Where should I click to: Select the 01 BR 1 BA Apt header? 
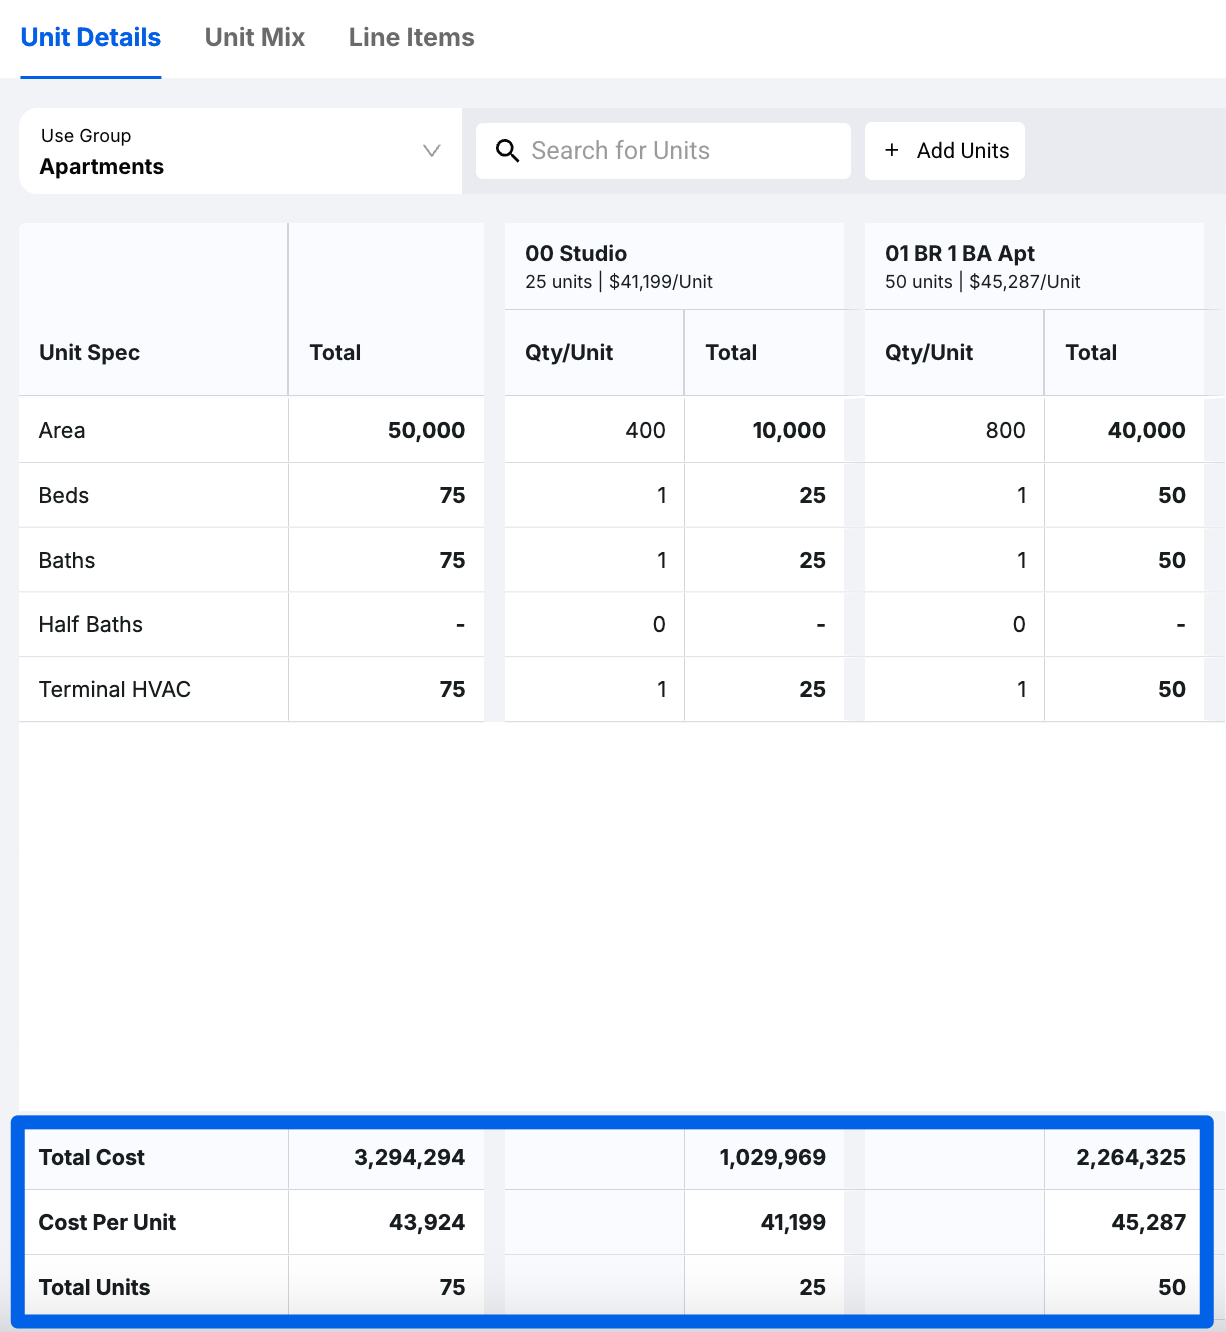click(959, 254)
